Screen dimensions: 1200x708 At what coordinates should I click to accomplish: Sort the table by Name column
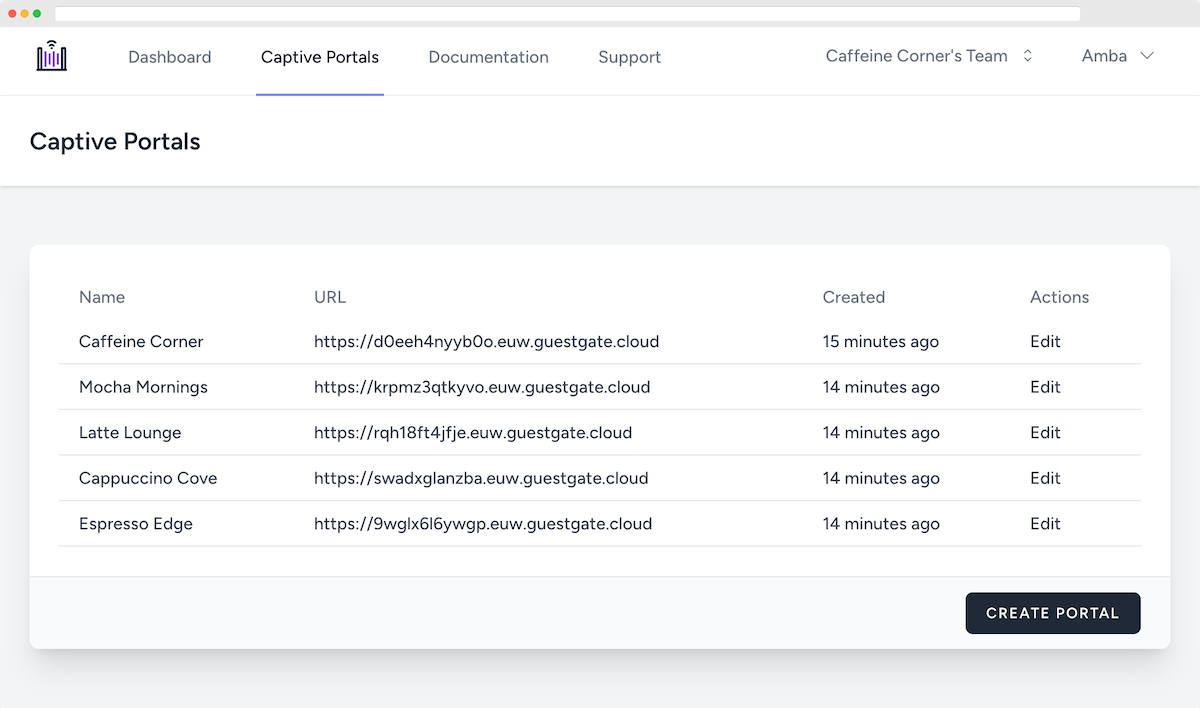[x=101, y=297]
